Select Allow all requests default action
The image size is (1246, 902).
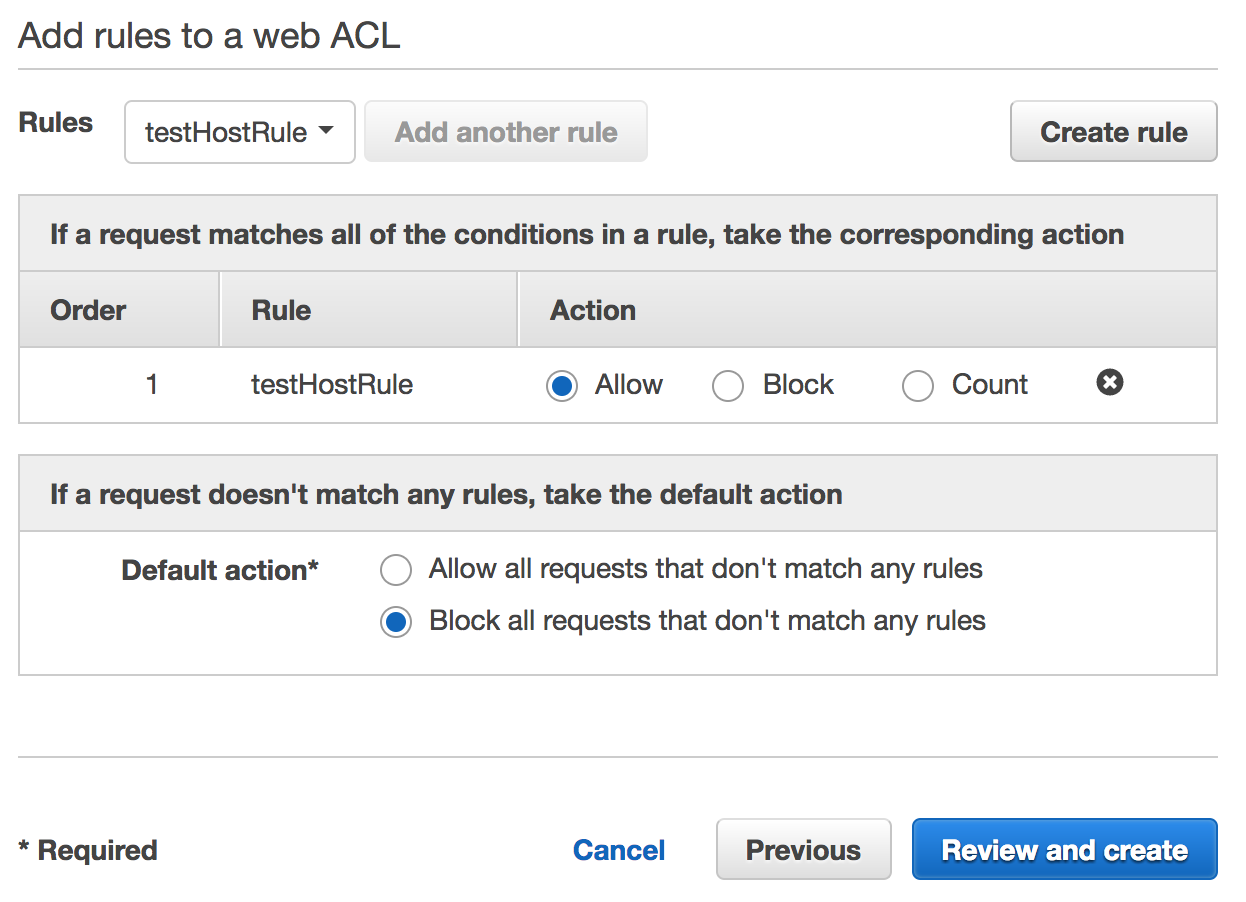[396, 571]
